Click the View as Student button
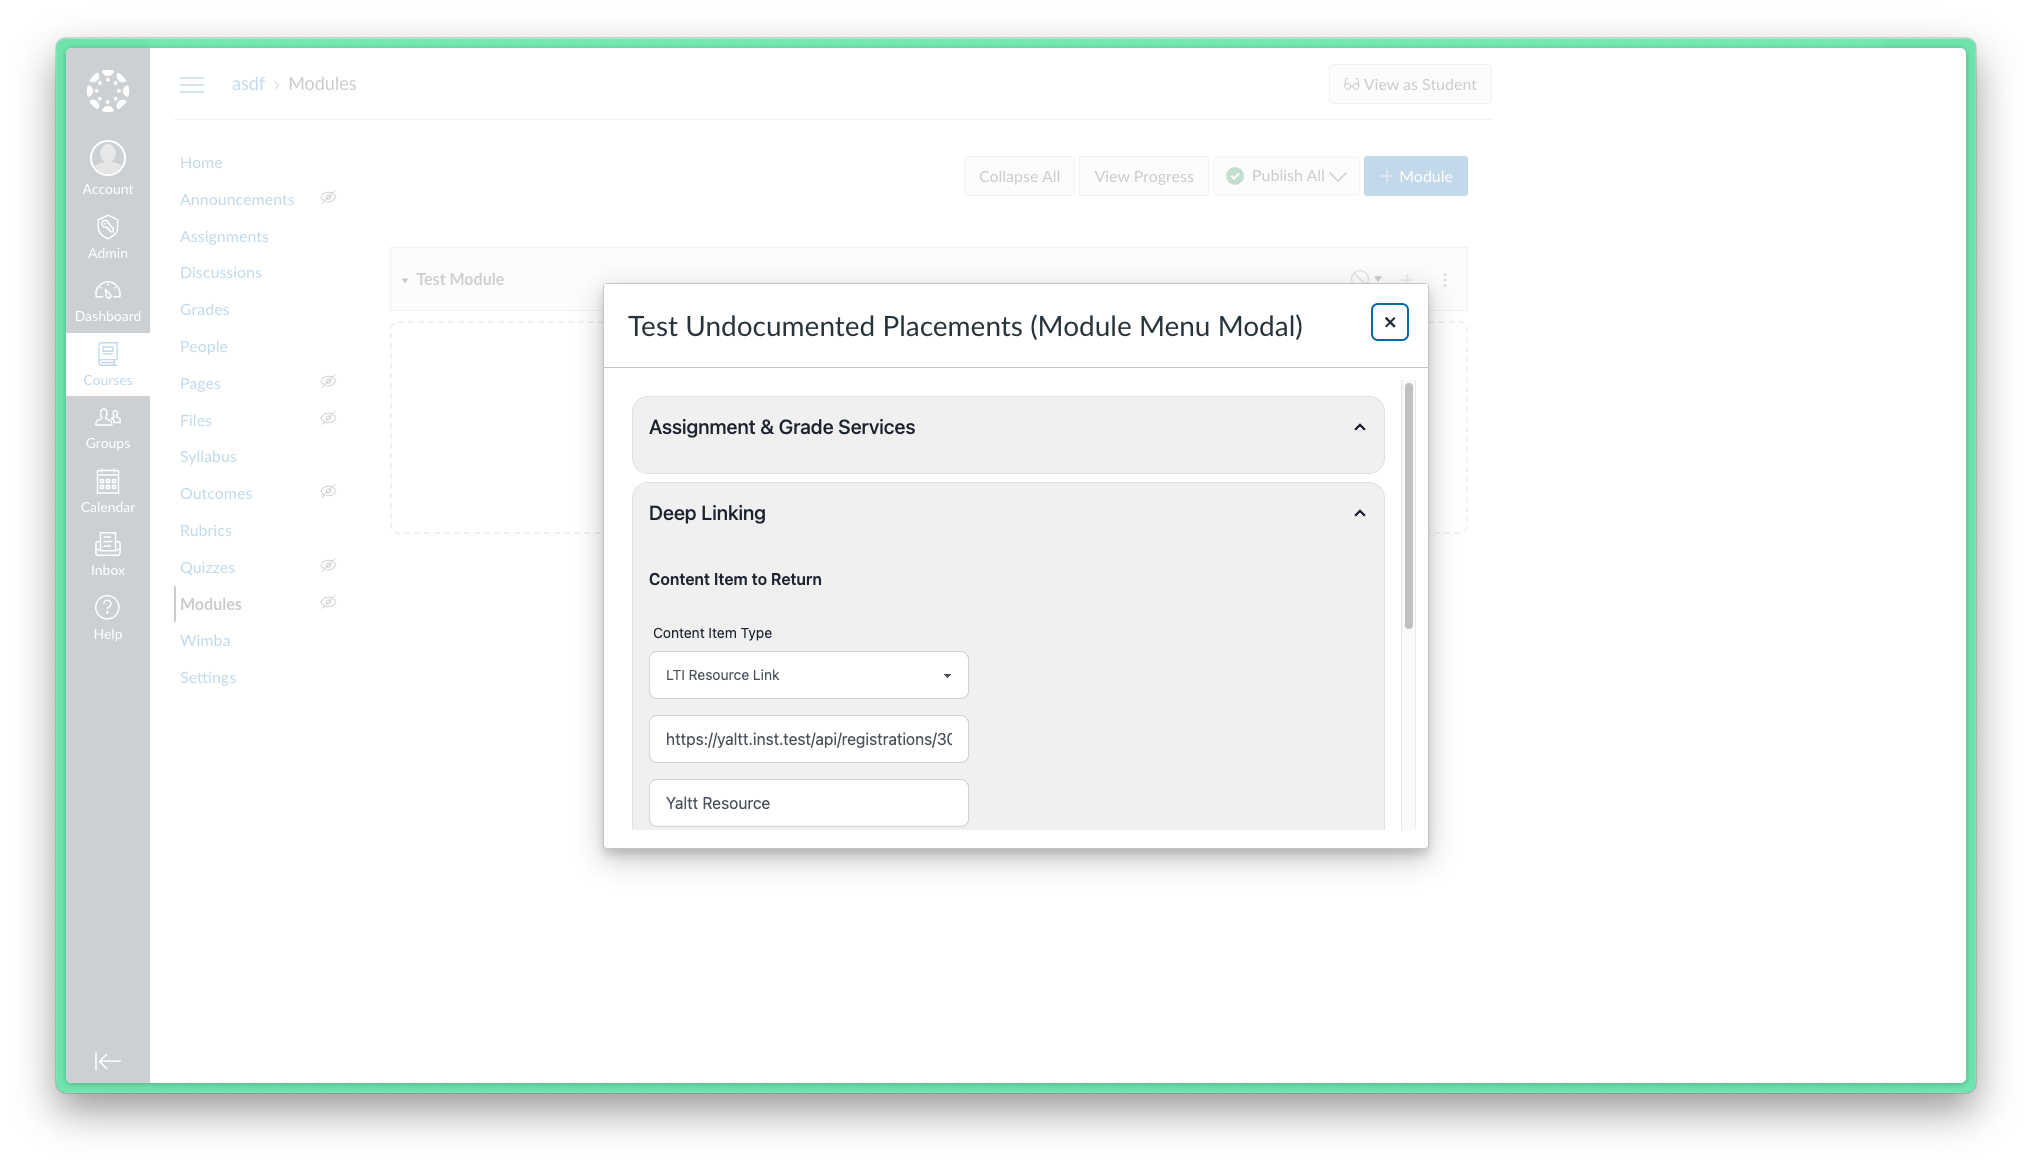 coord(1410,84)
